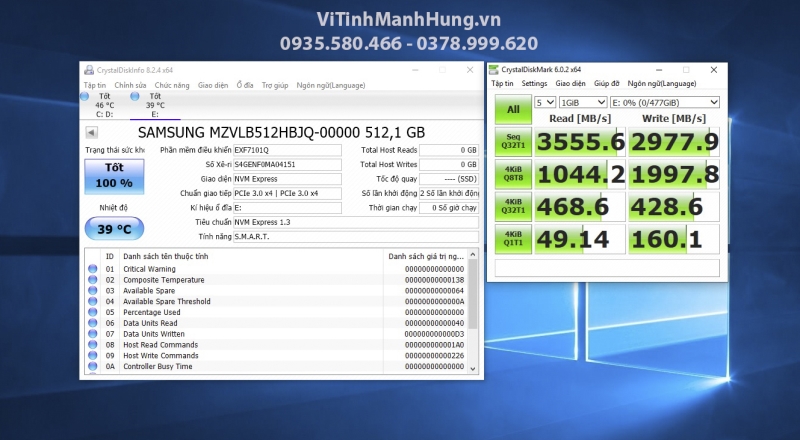Click the Host Read Commands status circle
Screen dimensions: 800x440
[92, 345]
